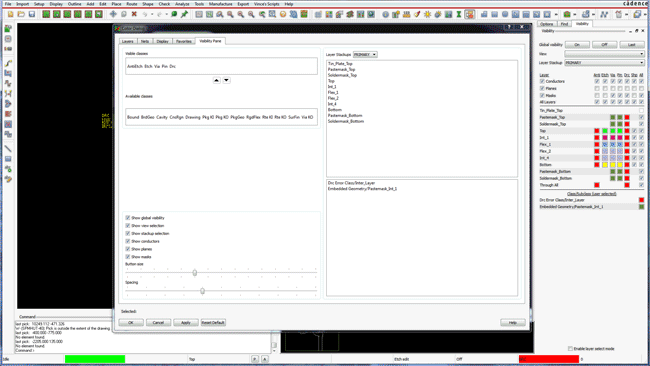The image size is (650, 366).
Task: Select Soldermask_Top in layer stackup list
Action: (342, 75)
